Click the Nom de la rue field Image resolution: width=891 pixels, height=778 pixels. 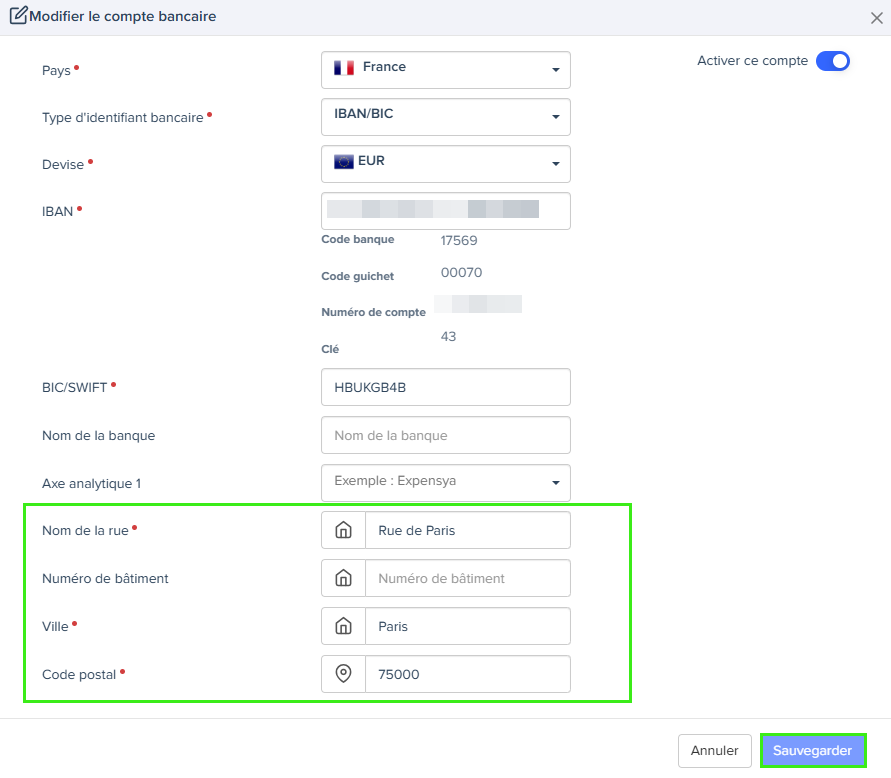pos(468,530)
